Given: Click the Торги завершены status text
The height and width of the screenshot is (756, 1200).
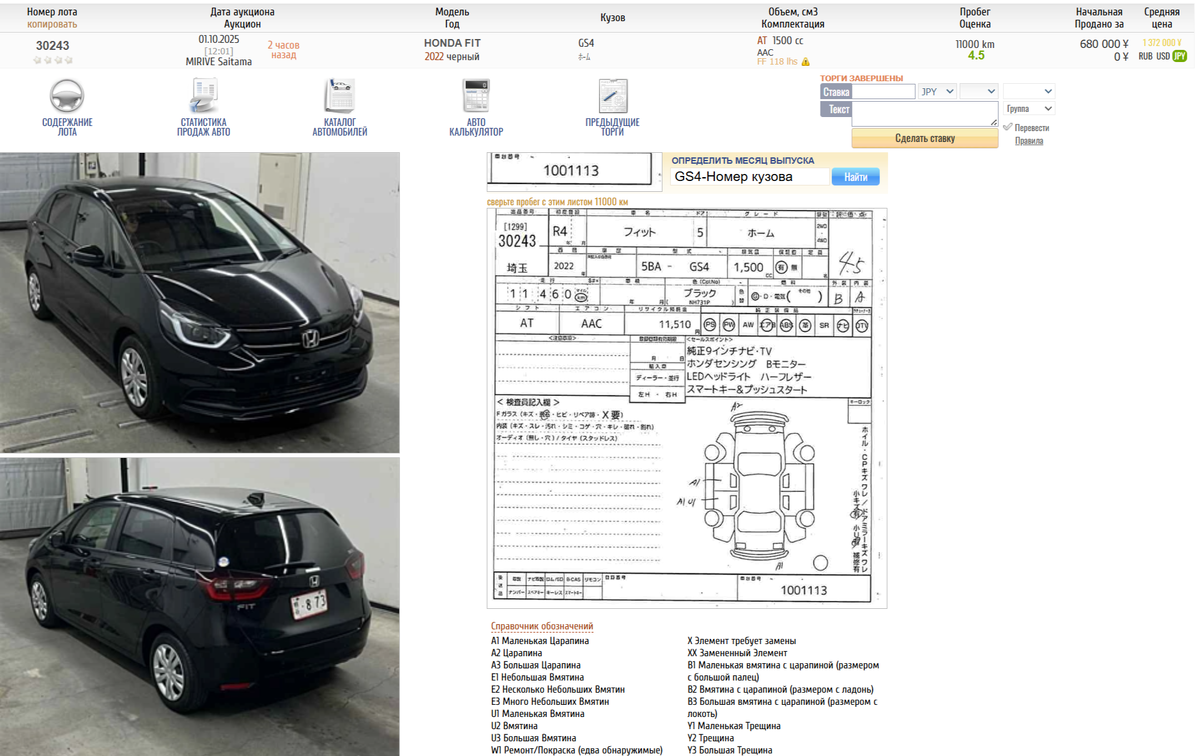Looking at the screenshot, I should point(862,78).
